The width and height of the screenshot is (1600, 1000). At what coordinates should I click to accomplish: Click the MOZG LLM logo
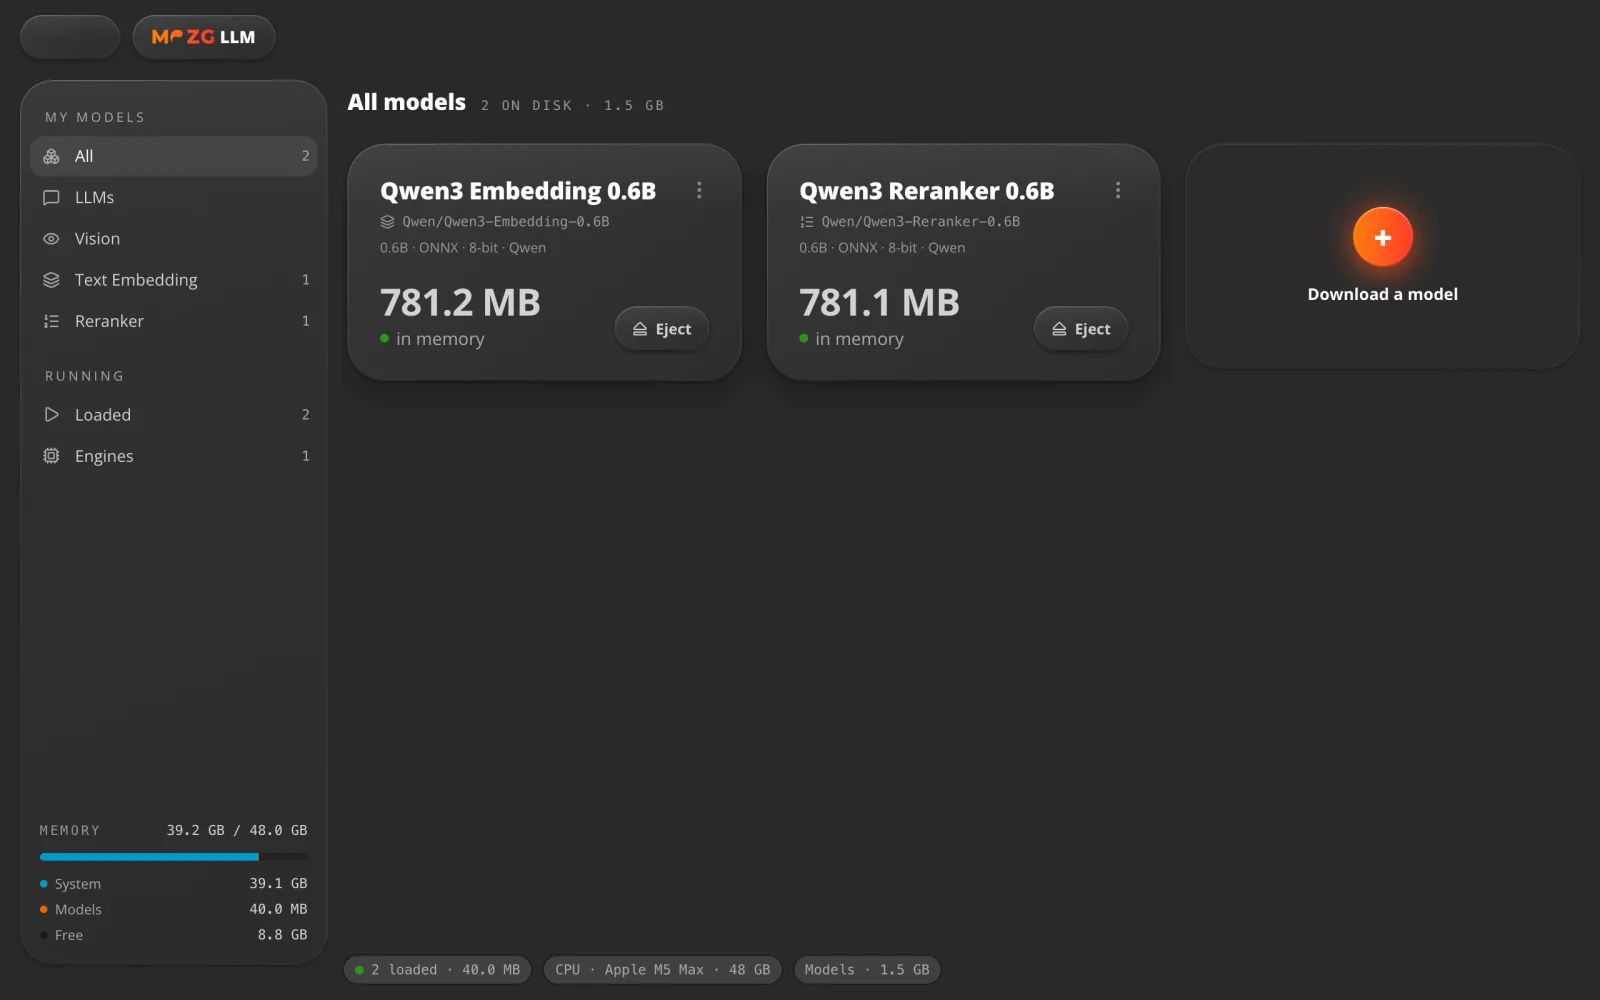coord(204,37)
